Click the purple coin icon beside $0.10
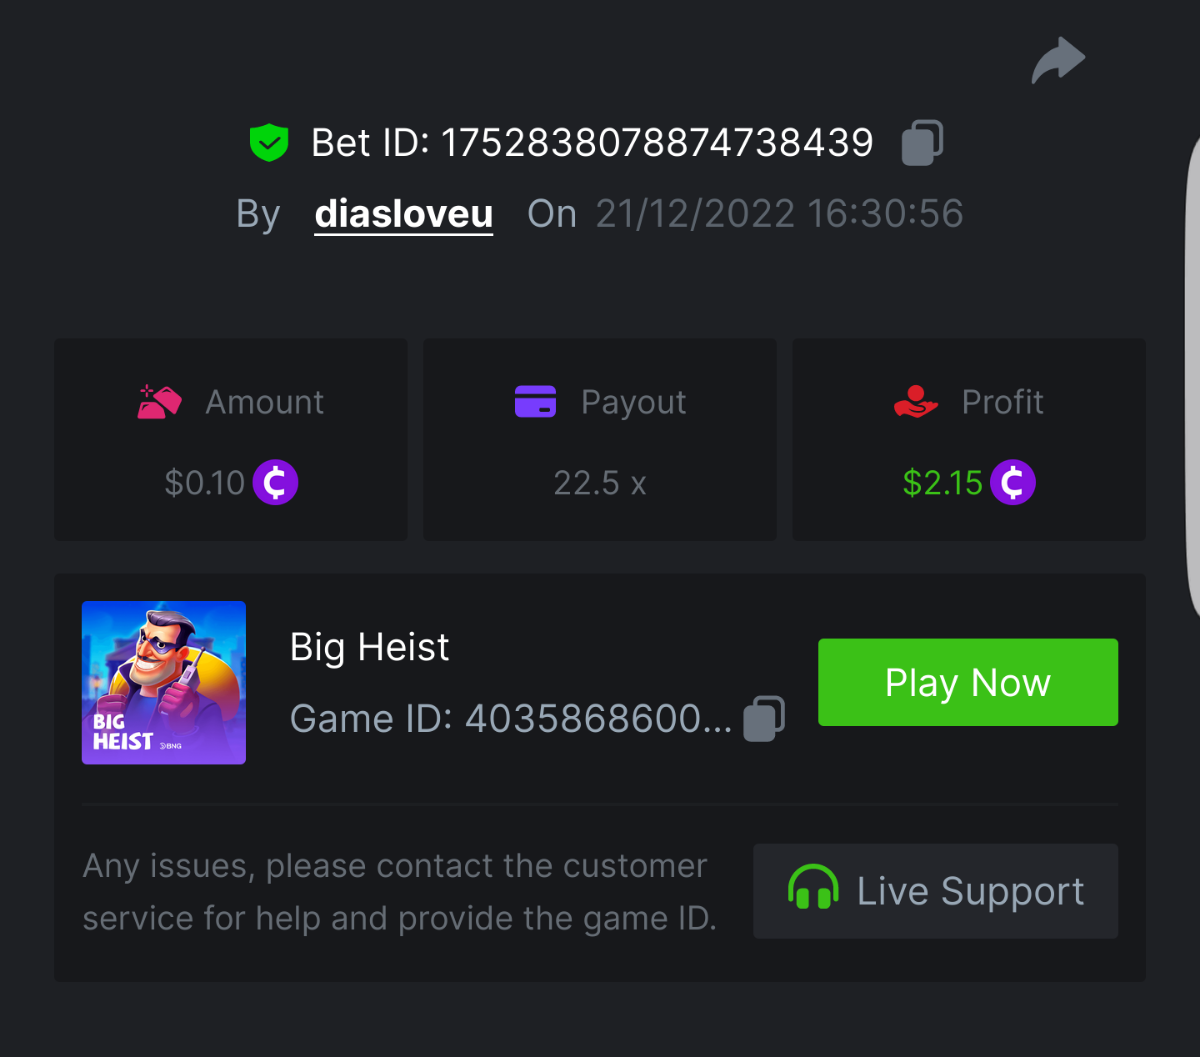Screen dimensions: 1200x1057 pos(275,483)
